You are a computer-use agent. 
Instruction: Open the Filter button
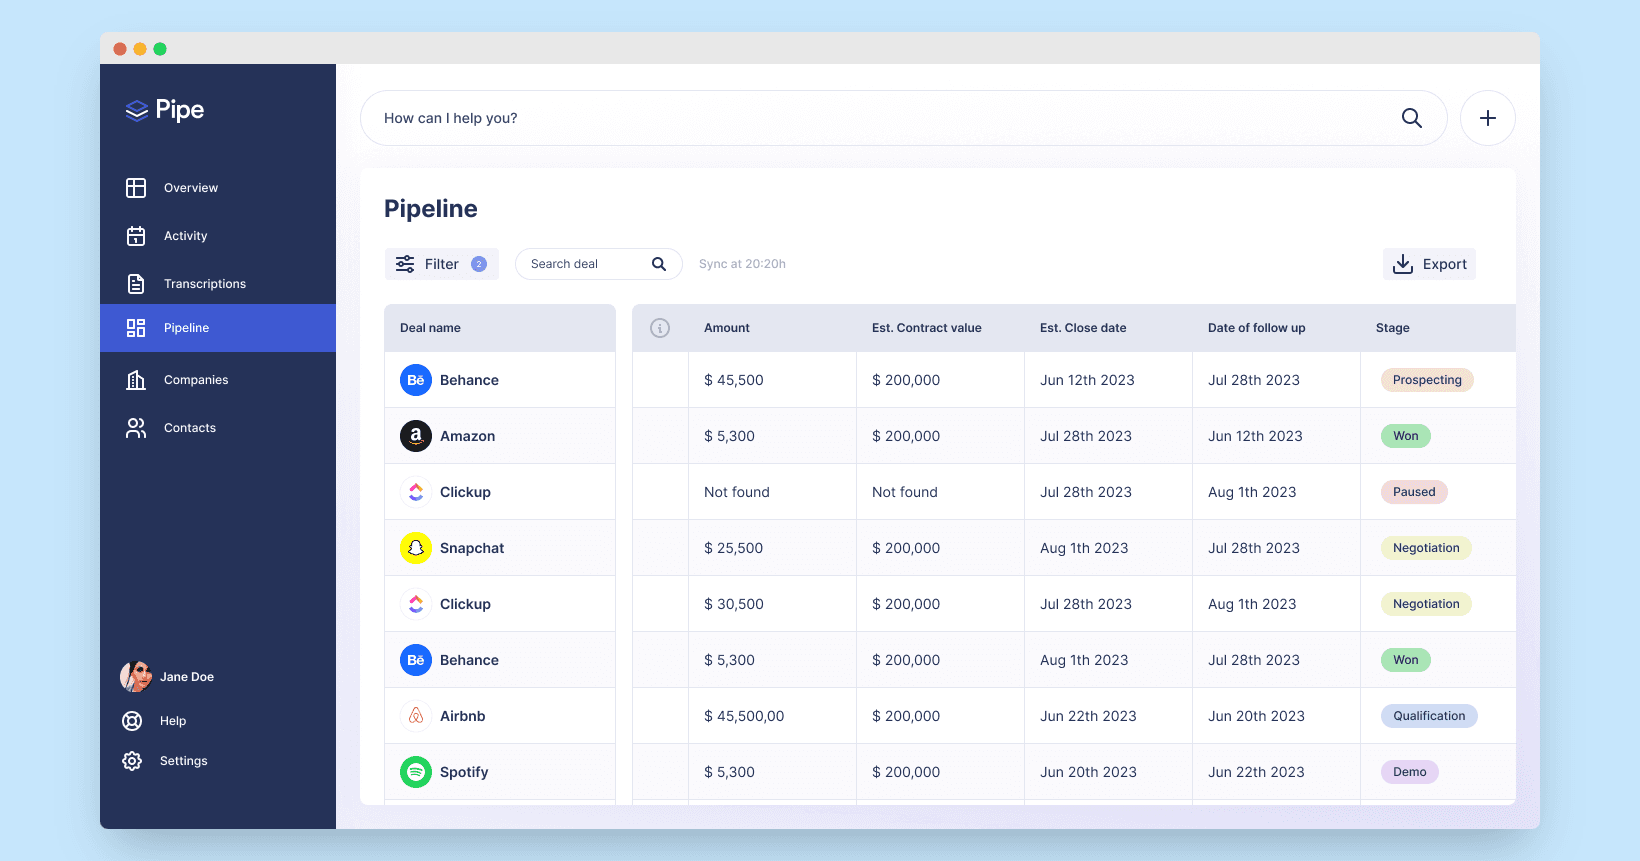click(x=442, y=264)
